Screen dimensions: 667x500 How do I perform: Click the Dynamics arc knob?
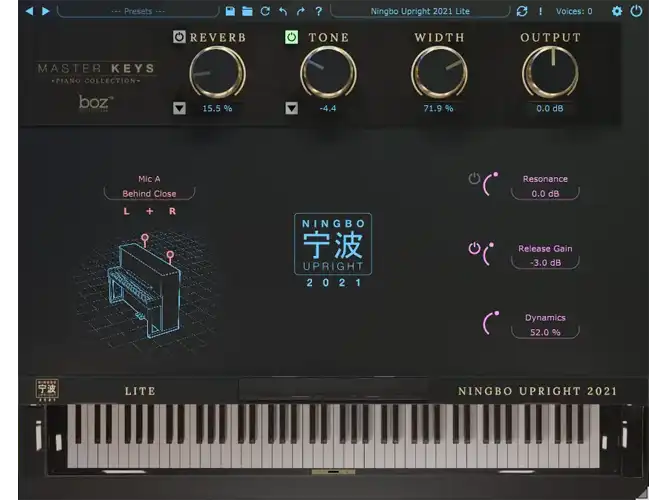490,323
